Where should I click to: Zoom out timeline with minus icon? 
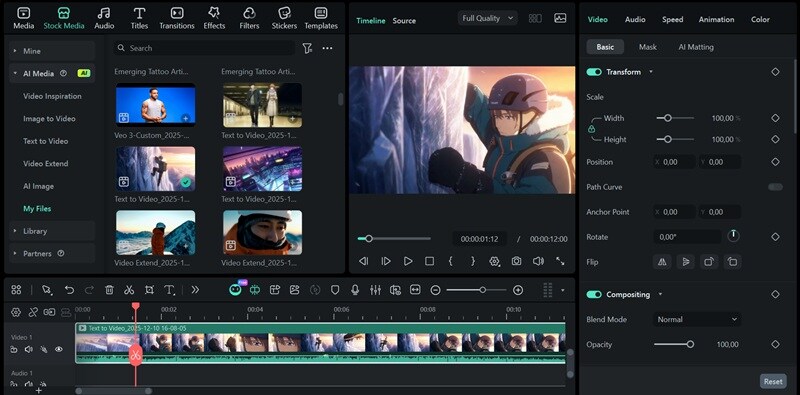point(435,290)
